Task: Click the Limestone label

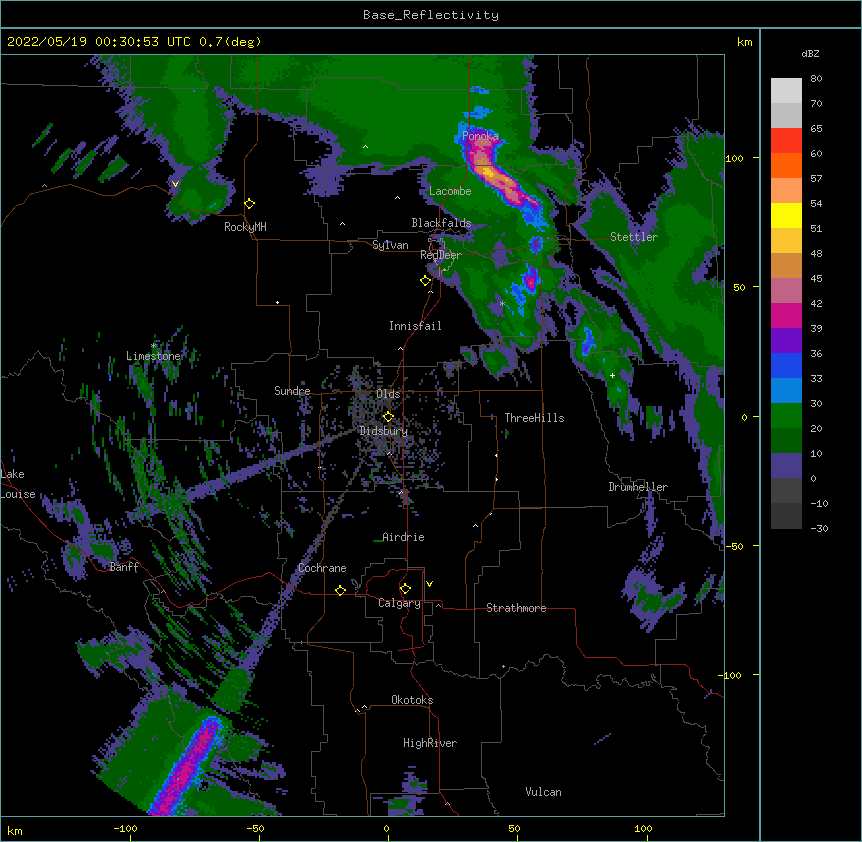Action: pyautogui.click(x=153, y=356)
